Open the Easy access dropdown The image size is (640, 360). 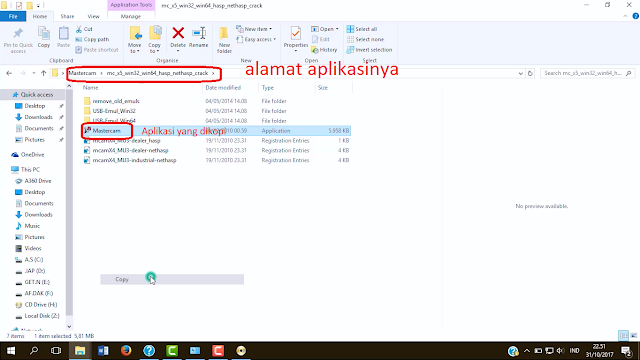[256, 39]
